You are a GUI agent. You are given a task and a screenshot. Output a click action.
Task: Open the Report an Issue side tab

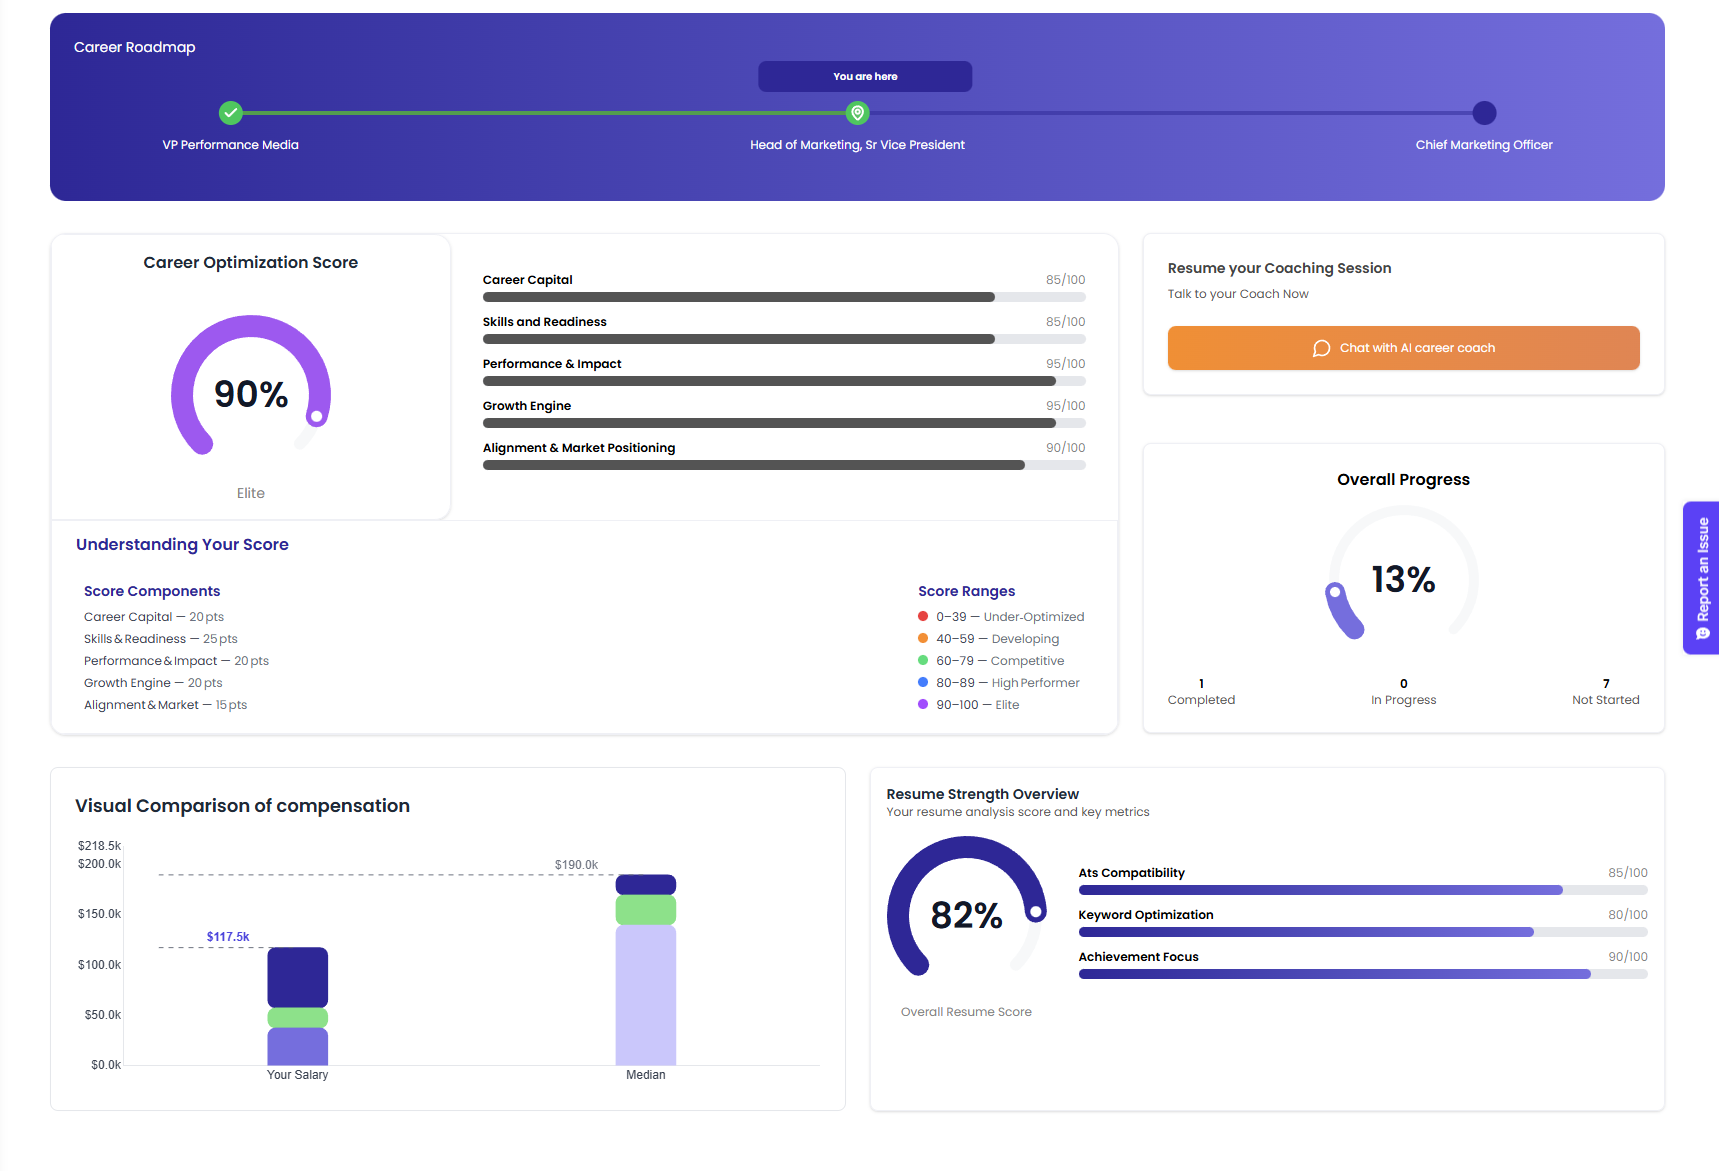(x=1702, y=578)
